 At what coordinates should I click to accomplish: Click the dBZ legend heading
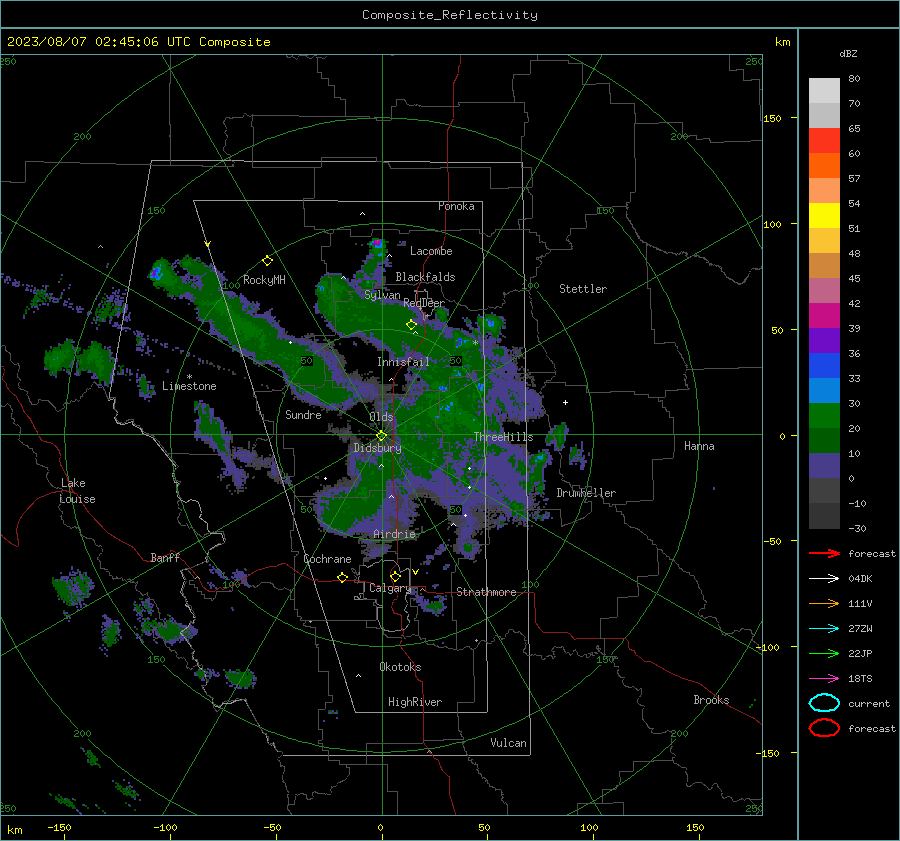(x=848, y=54)
